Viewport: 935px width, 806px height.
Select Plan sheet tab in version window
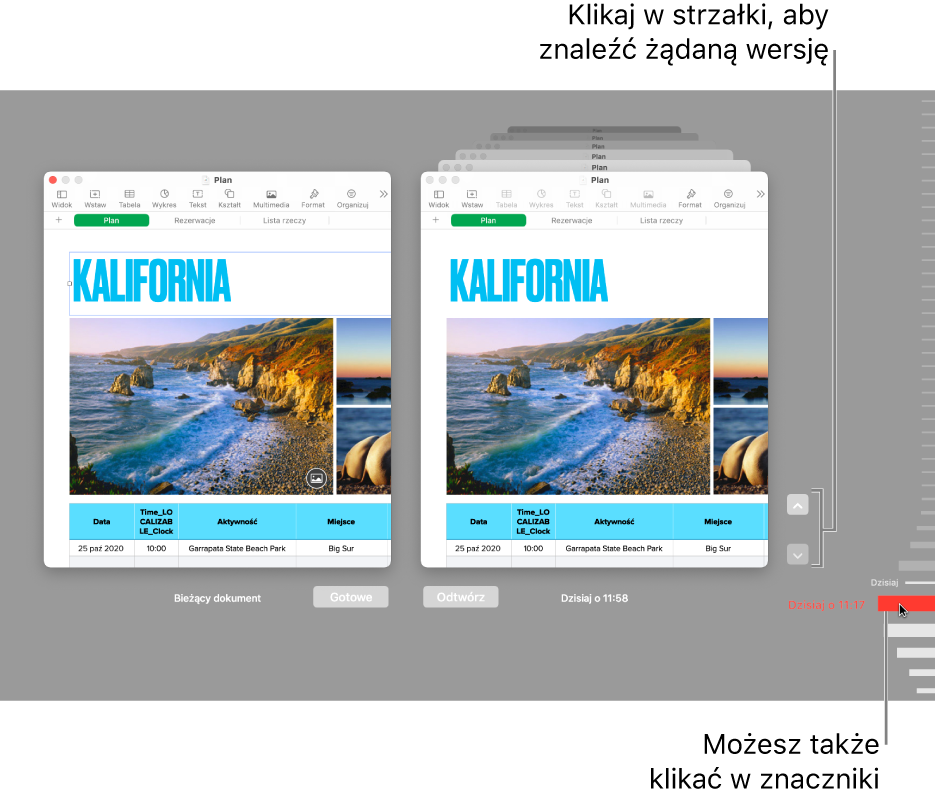click(488, 221)
